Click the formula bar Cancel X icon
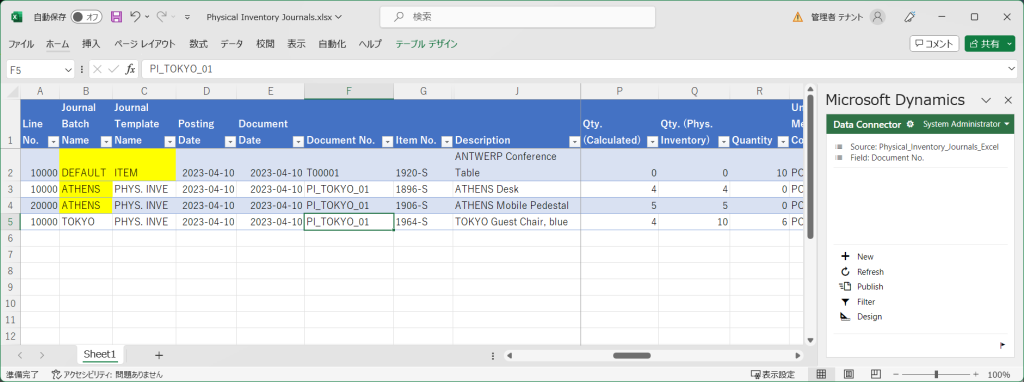 pos(97,69)
